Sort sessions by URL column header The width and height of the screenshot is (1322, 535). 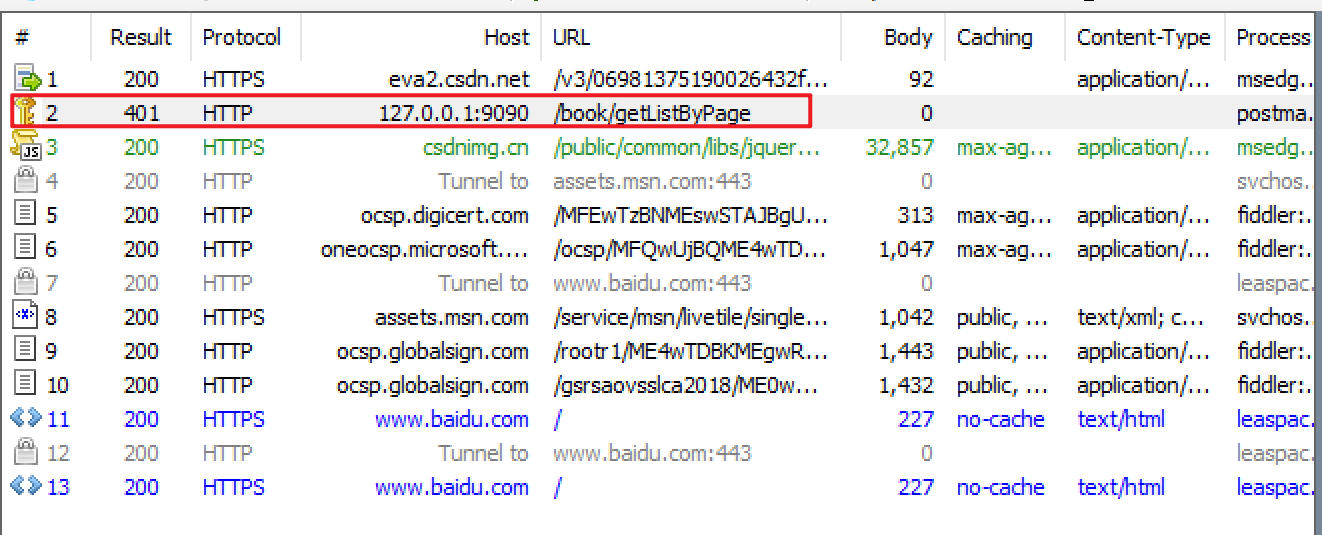pyautogui.click(x=571, y=38)
